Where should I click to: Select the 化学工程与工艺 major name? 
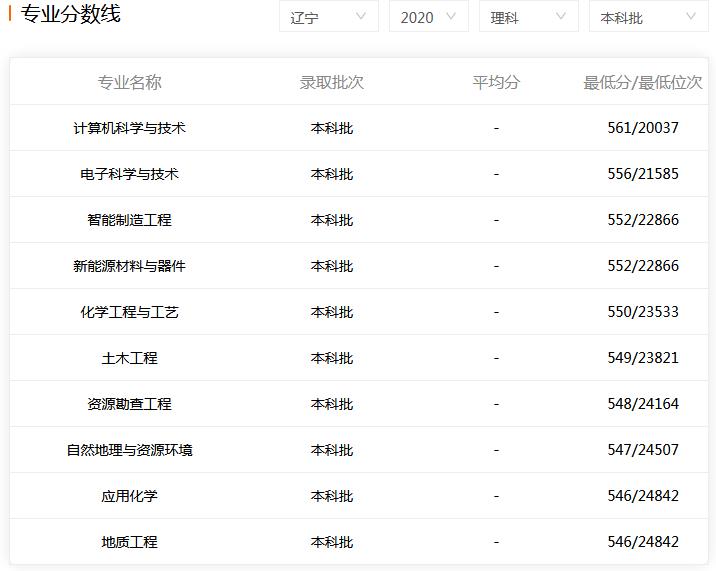pos(130,312)
